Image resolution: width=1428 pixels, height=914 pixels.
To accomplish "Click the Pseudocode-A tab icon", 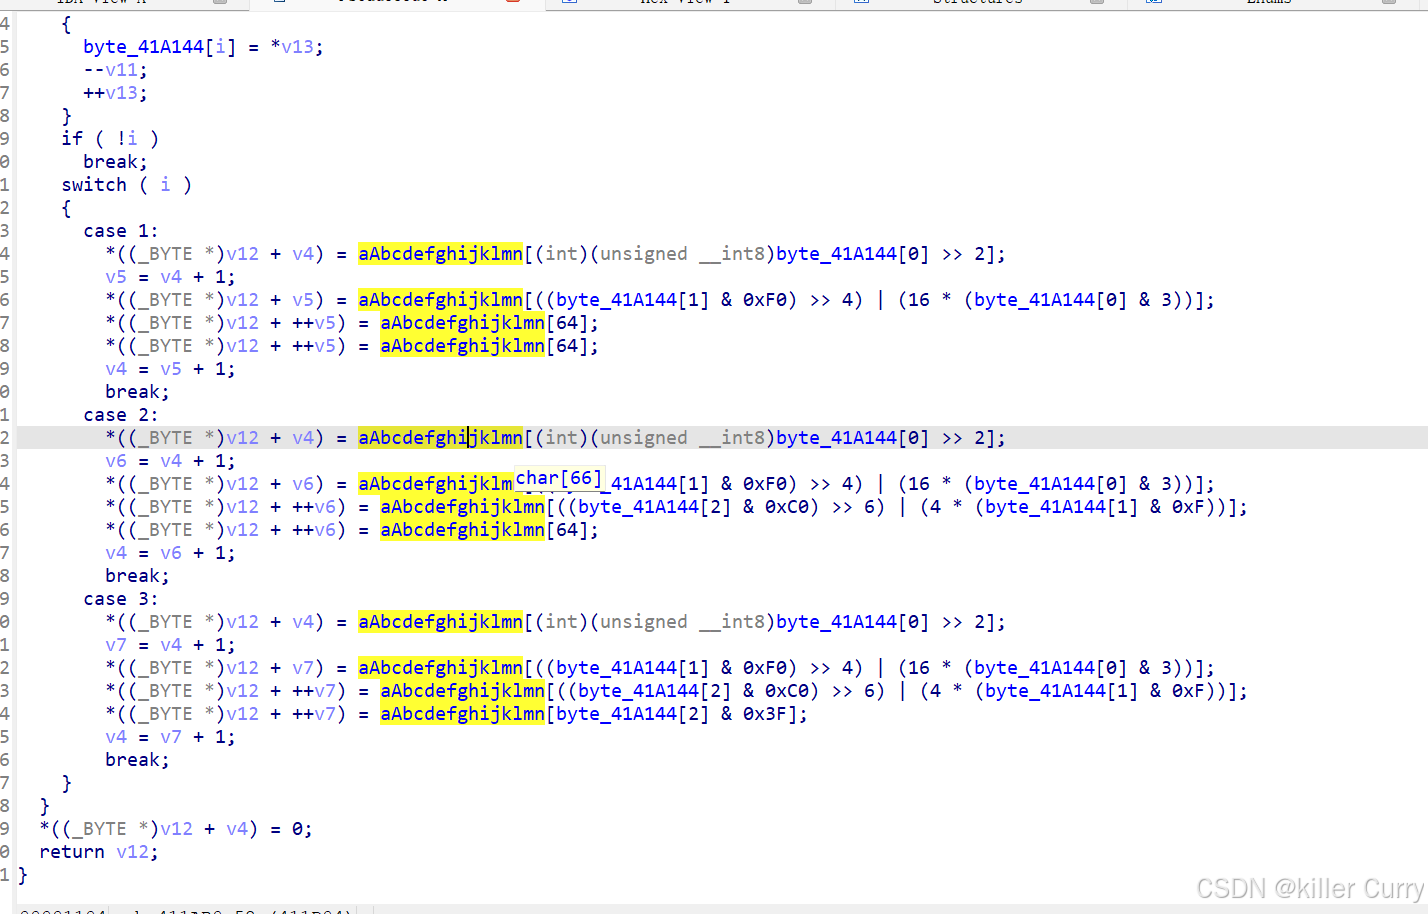I will (x=281, y=3).
